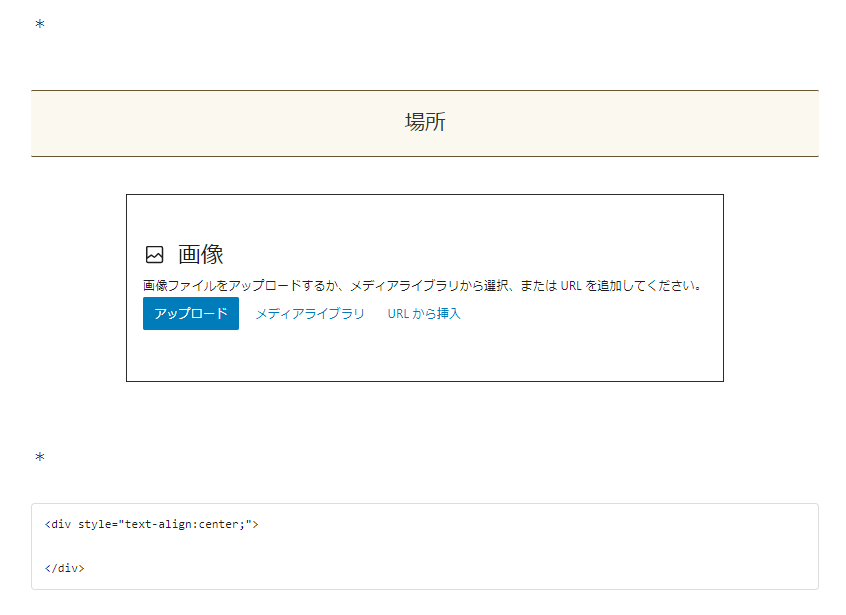Select the 画像 block image icon
The image size is (846, 615).
(x=154, y=255)
